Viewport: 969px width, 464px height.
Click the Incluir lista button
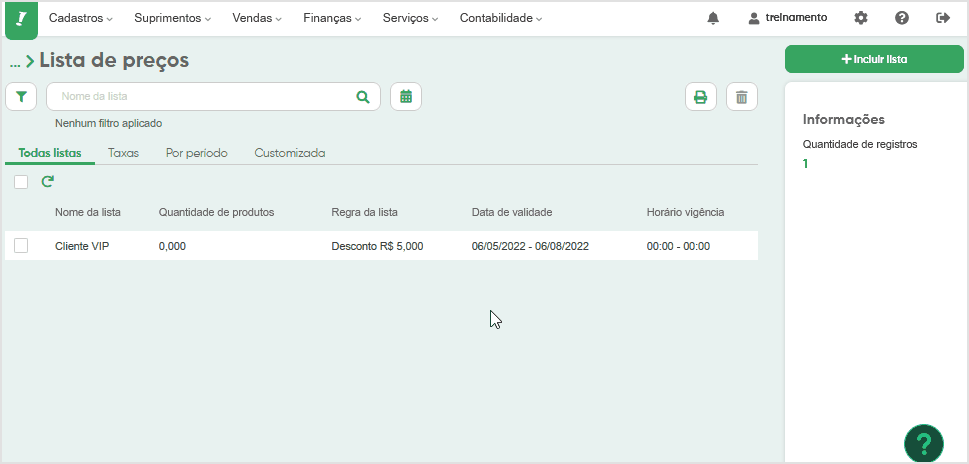pos(874,59)
